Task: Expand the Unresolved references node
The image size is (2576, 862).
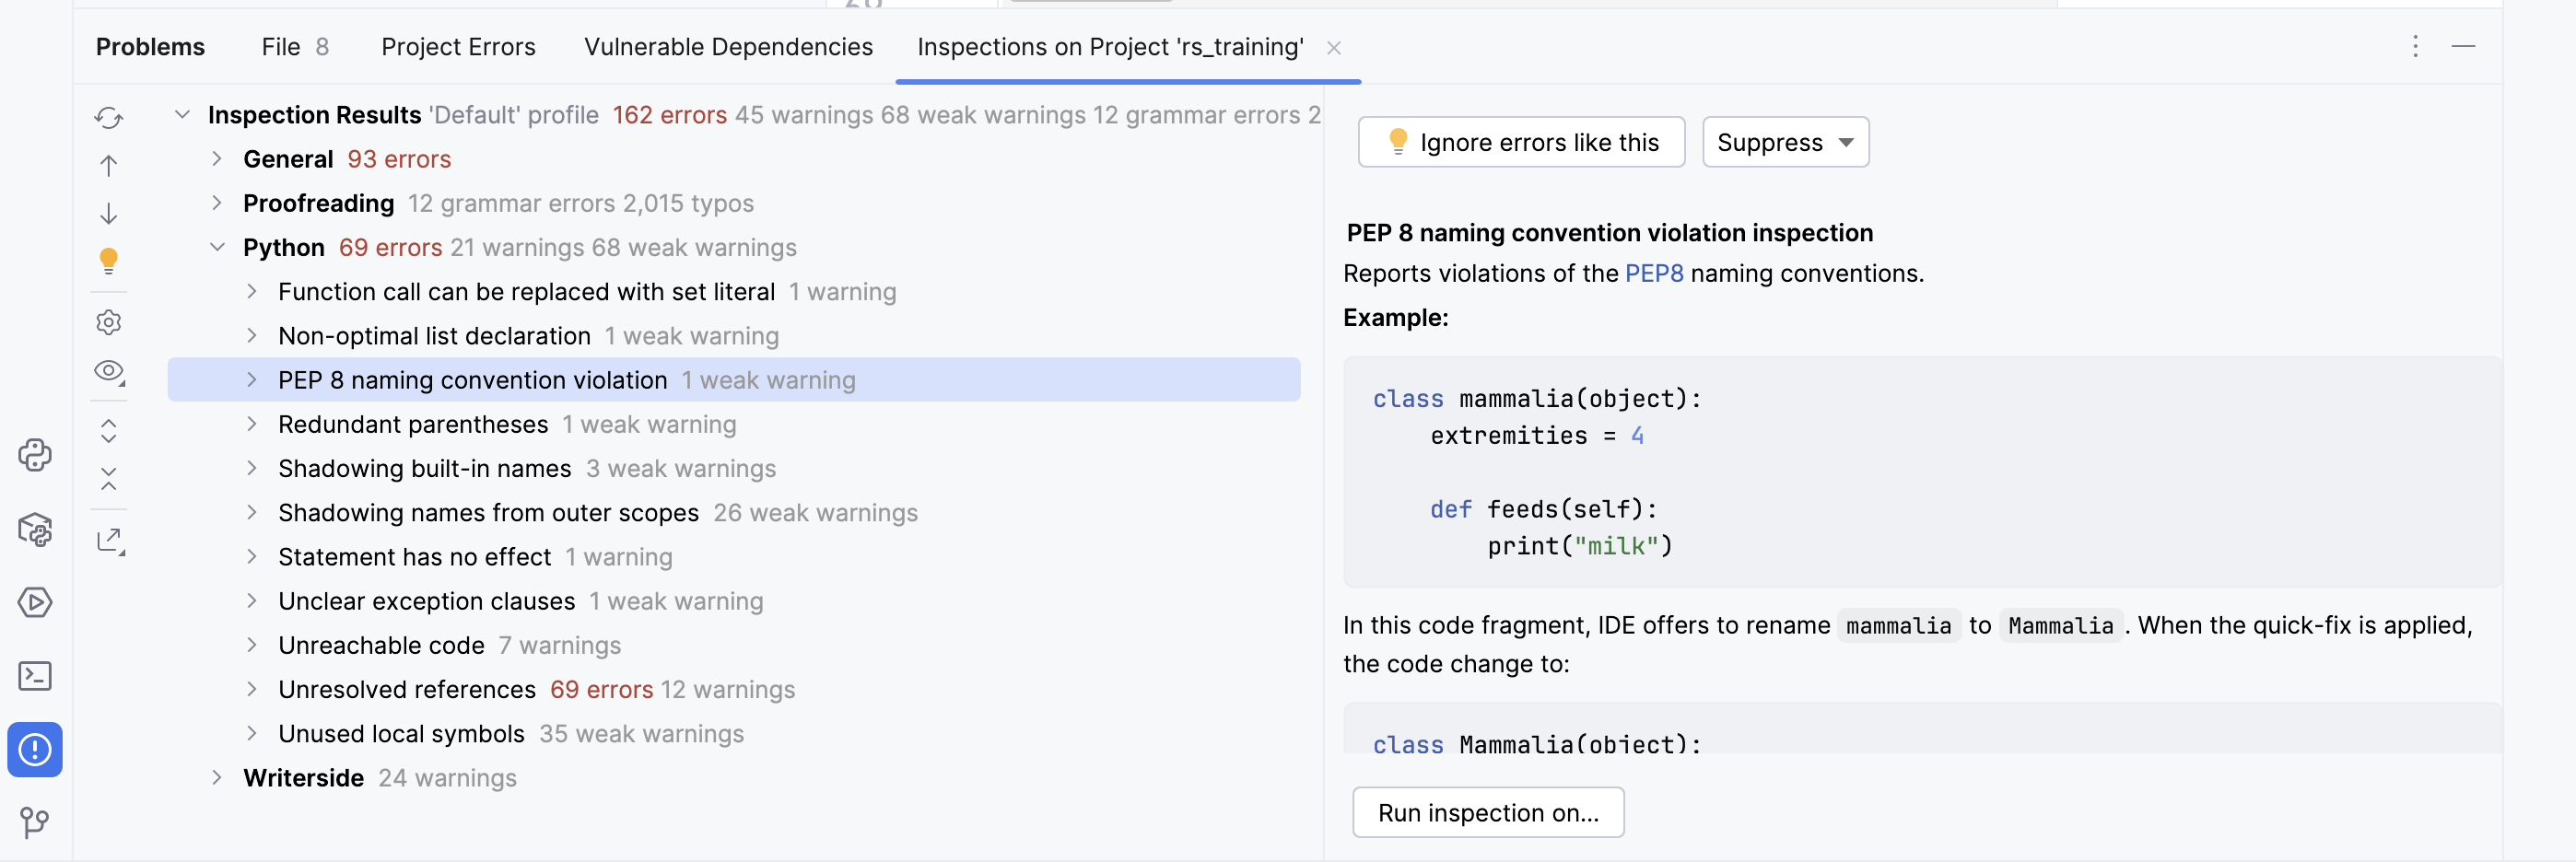Action: (252, 689)
